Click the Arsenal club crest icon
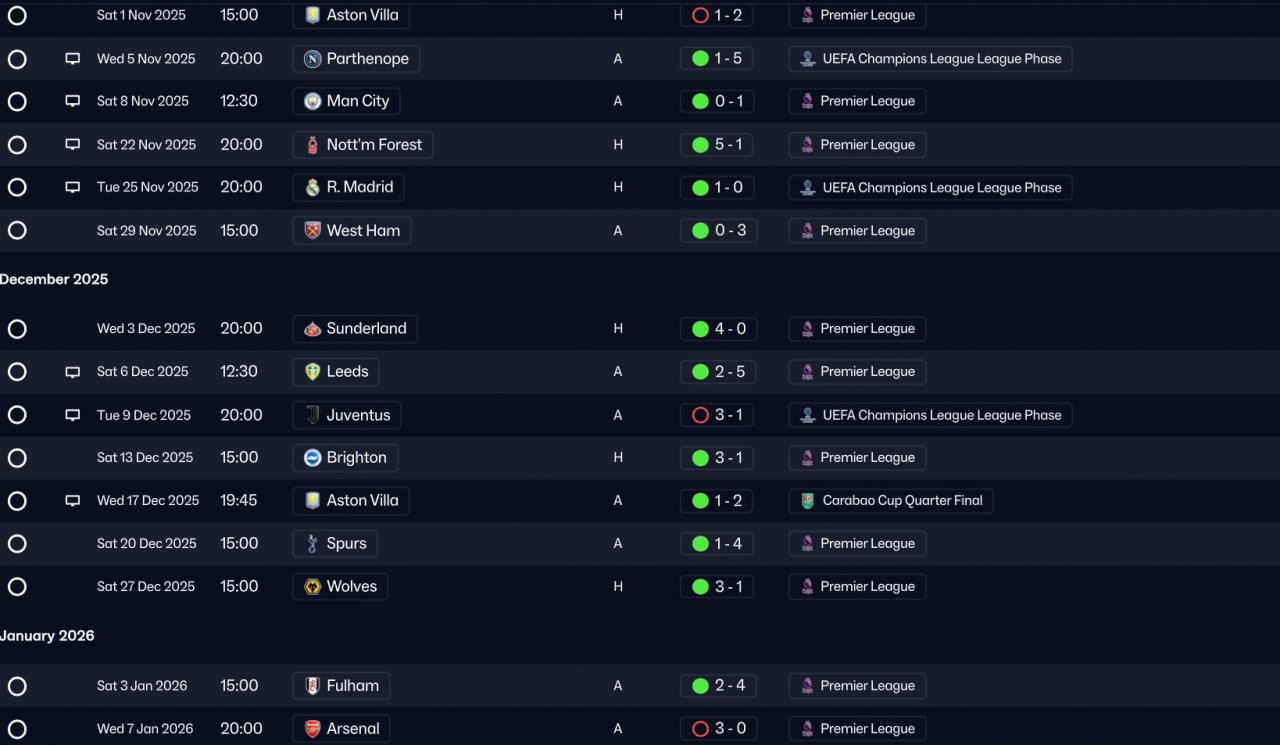Screen dimensions: 1280x745 (312, 729)
